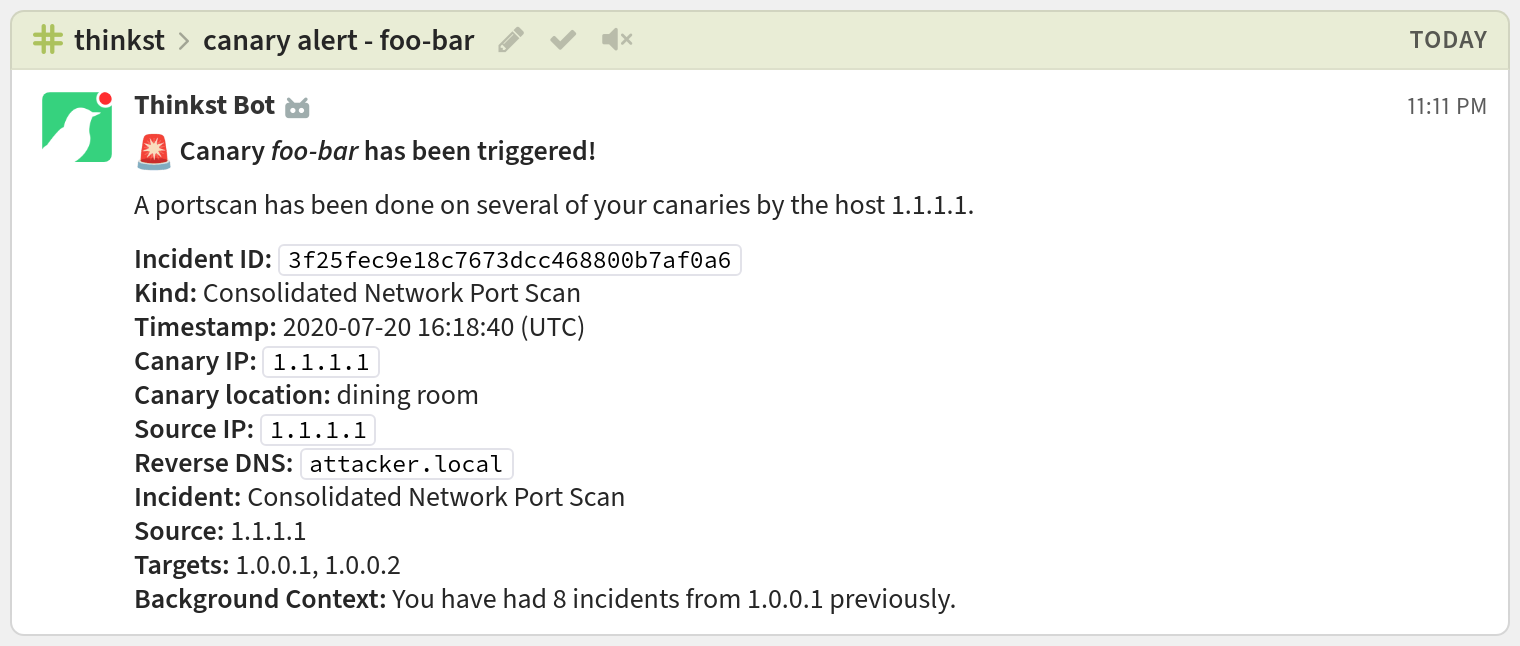Click the breadcrumb chevron after thinkst
This screenshot has height=646, width=1520.
click(183, 41)
